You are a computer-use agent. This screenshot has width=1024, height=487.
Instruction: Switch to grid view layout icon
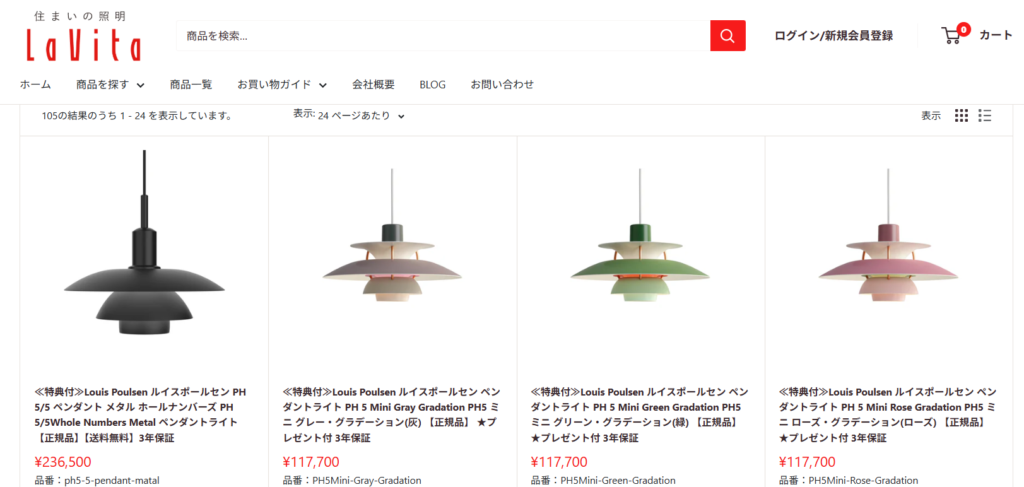tap(961, 116)
